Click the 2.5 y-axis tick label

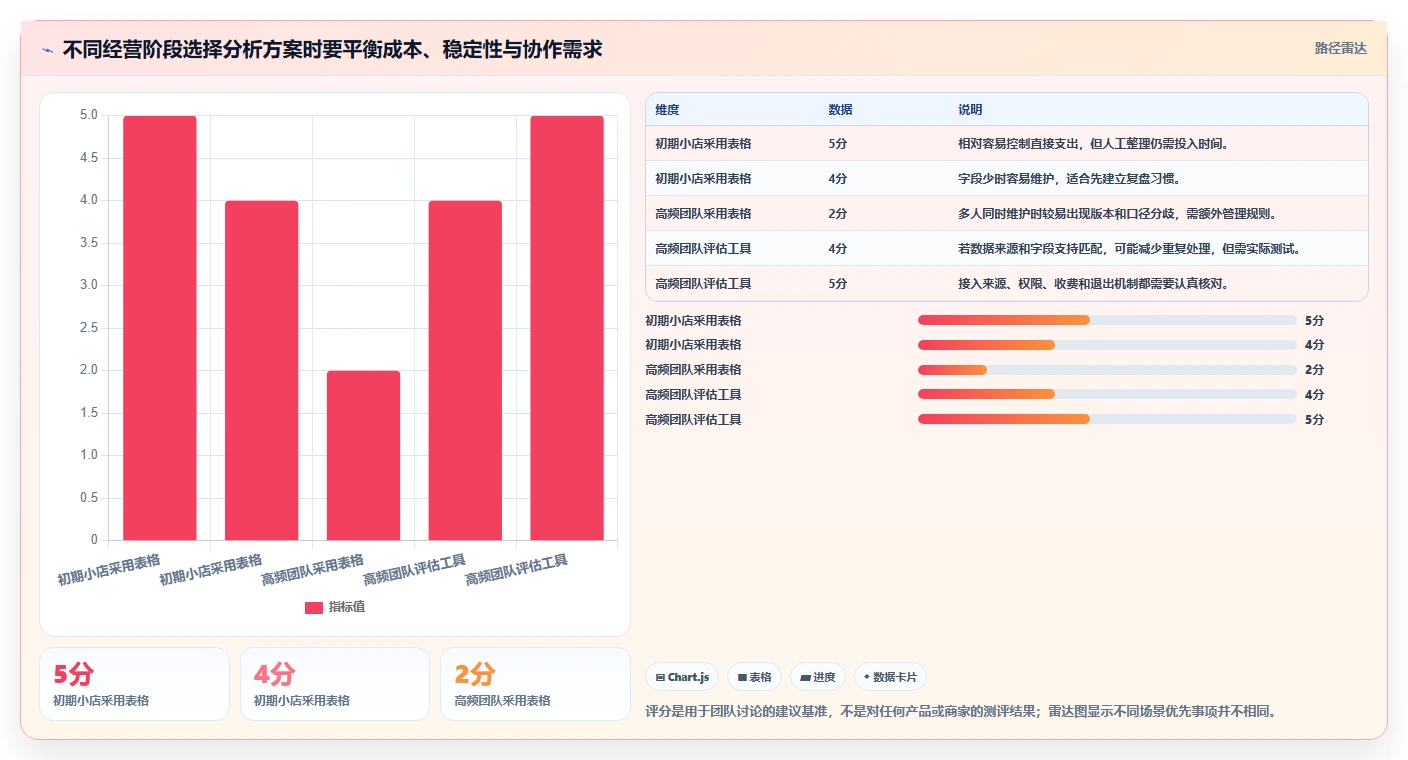coord(88,328)
